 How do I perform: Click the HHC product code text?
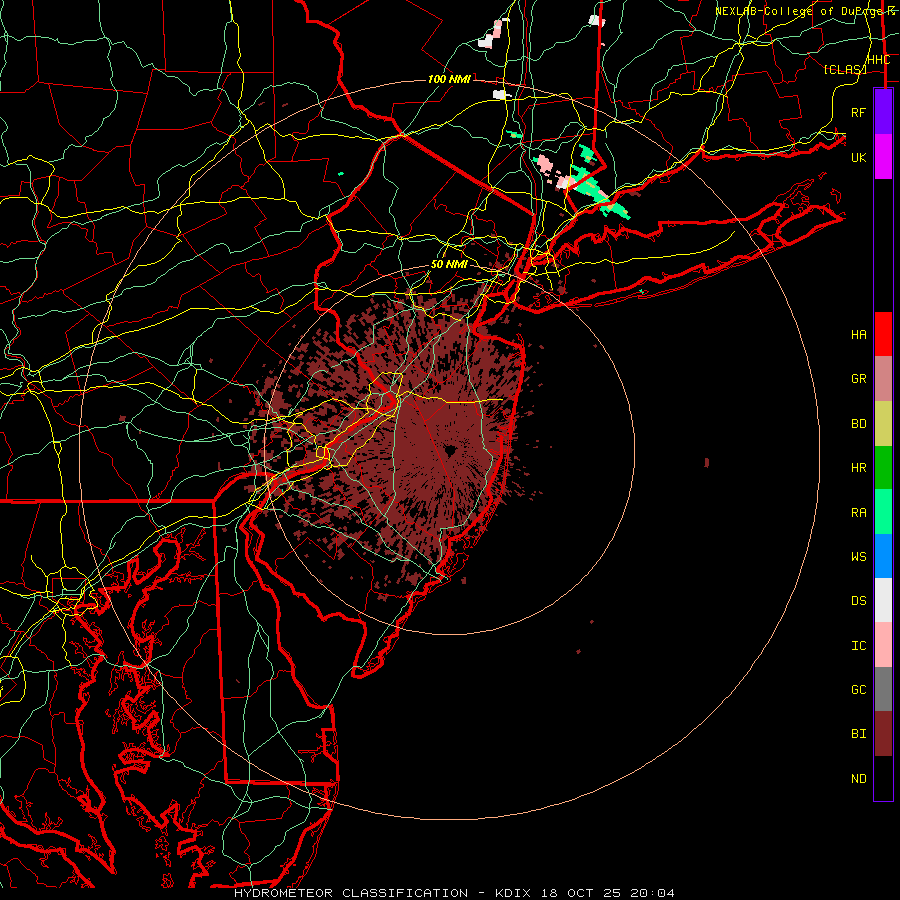point(879,60)
